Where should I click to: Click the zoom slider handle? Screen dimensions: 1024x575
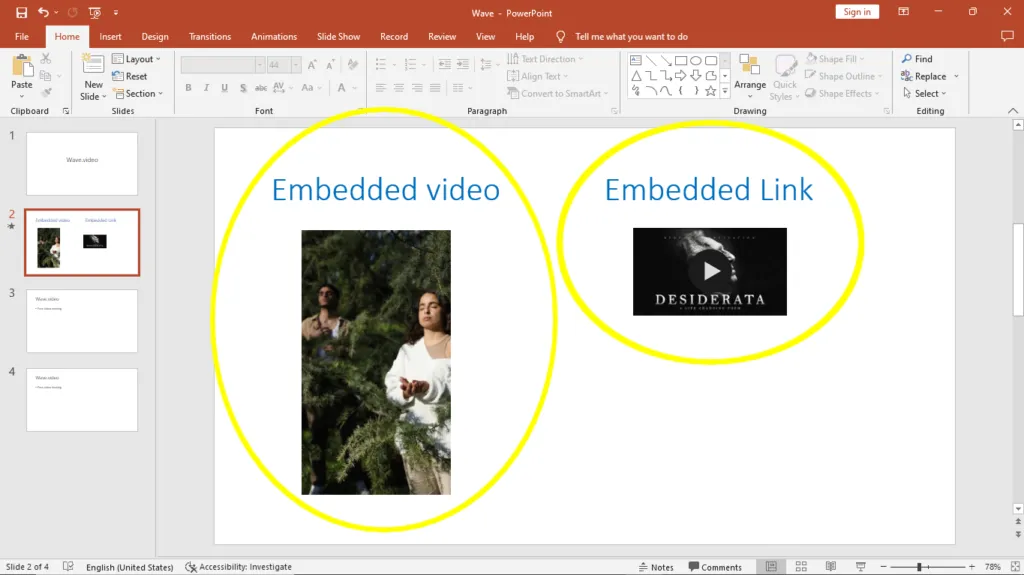tap(919, 567)
